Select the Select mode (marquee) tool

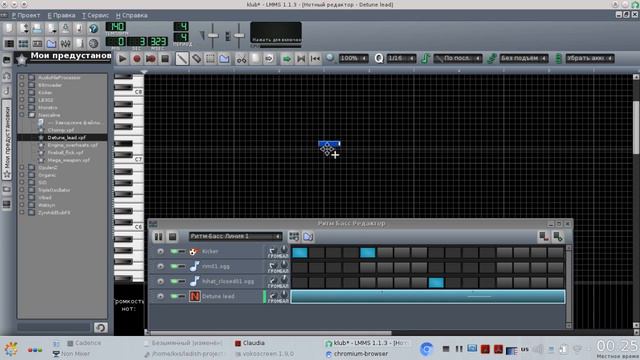click(x=210, y=59)
